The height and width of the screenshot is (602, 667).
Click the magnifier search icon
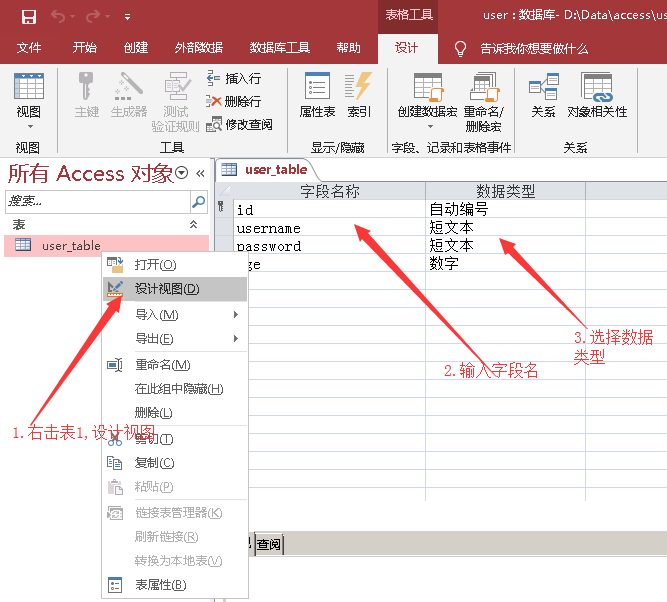pyautogui.click(x=198, y=202)
